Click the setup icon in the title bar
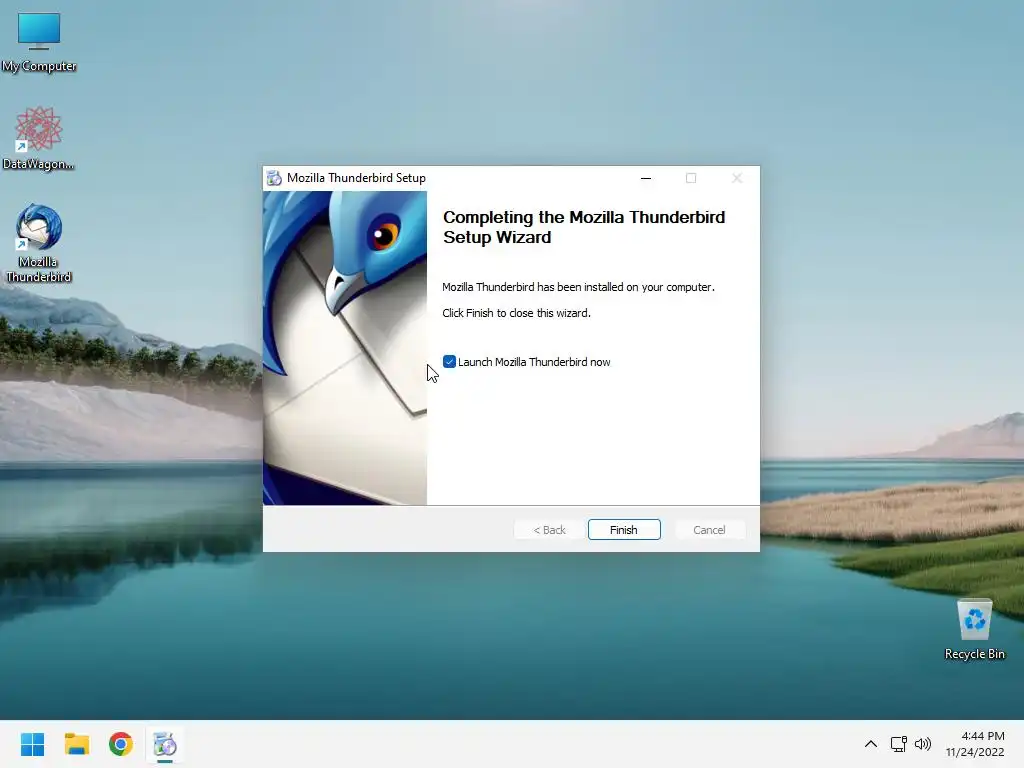 click(x=274, y=178)
